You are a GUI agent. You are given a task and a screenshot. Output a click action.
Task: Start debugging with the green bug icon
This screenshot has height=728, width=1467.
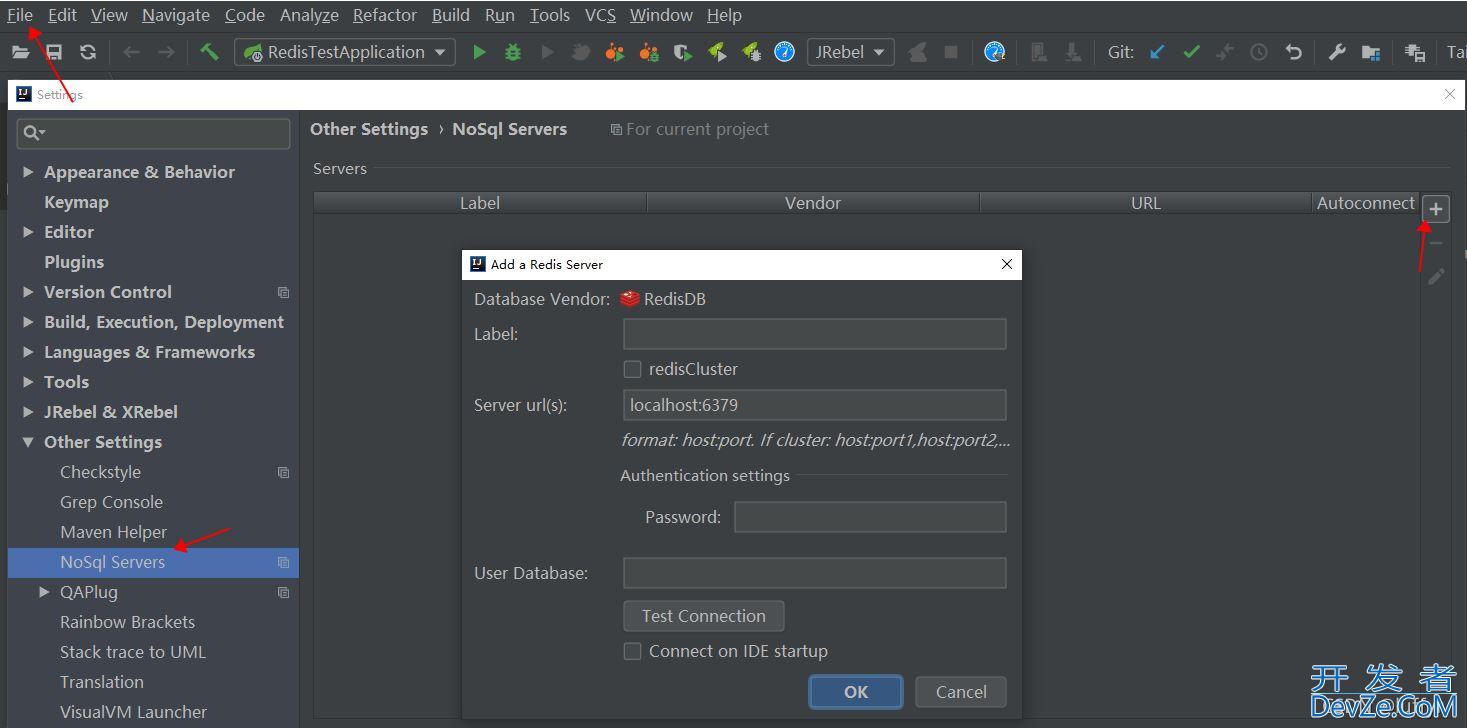pyautogui.click(x=513, y=52)
